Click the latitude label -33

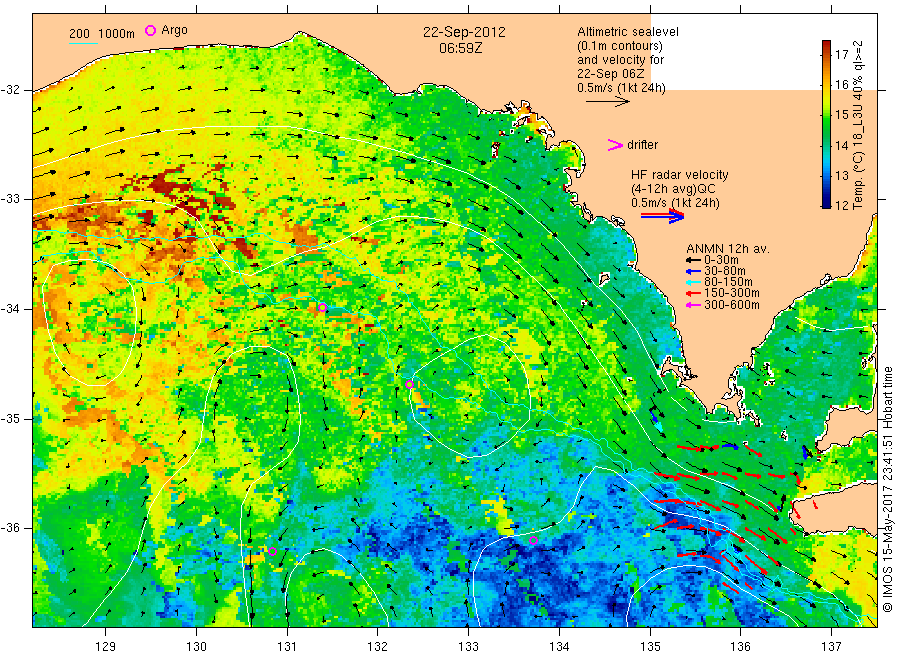[x=10, y=199]
